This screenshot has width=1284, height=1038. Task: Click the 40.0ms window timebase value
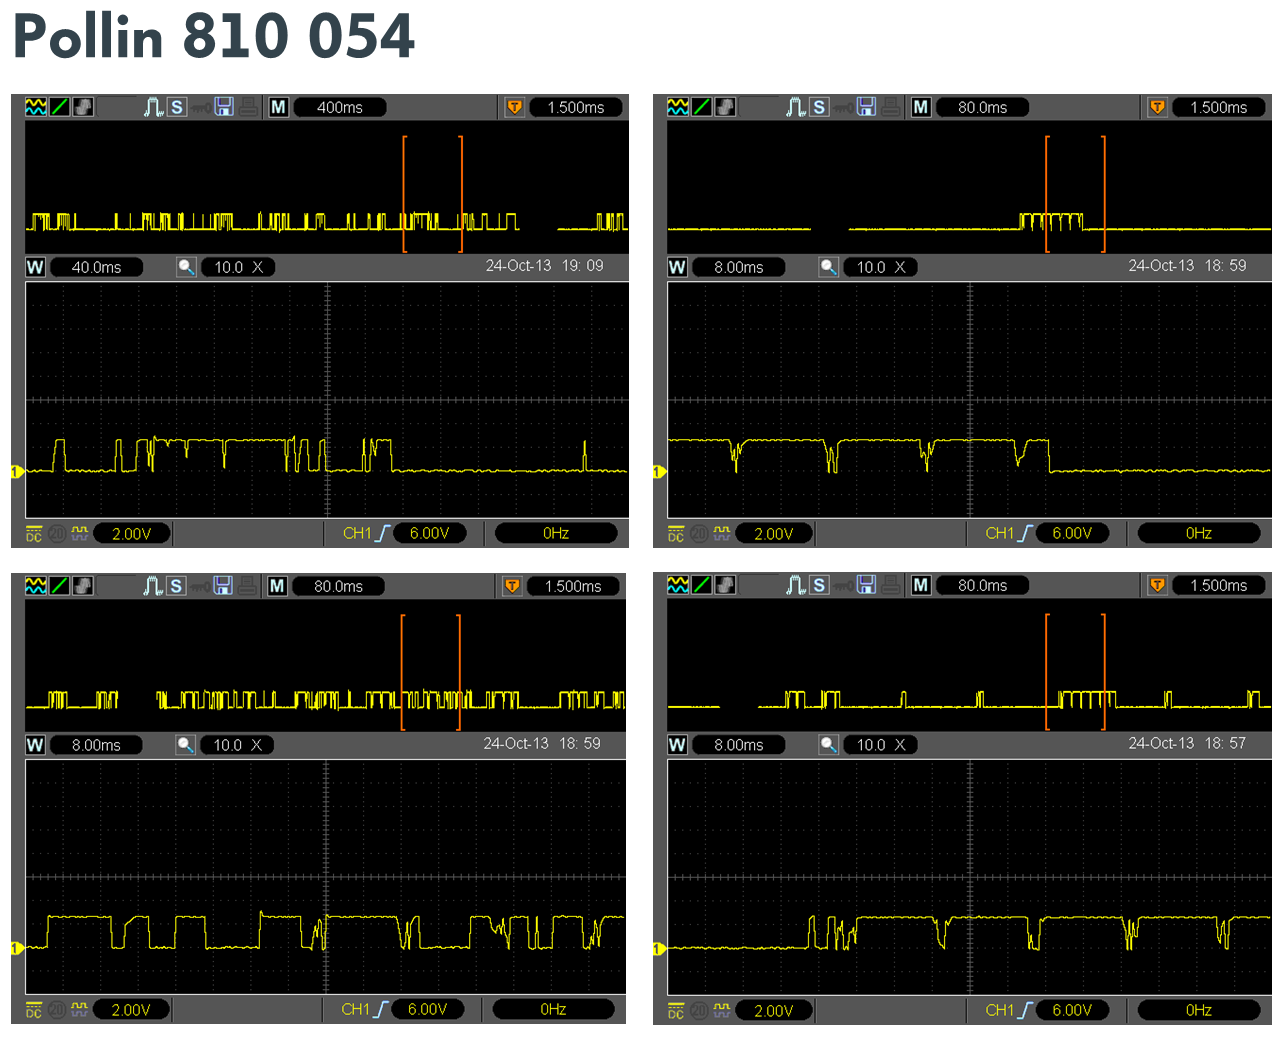pos(96,267)
